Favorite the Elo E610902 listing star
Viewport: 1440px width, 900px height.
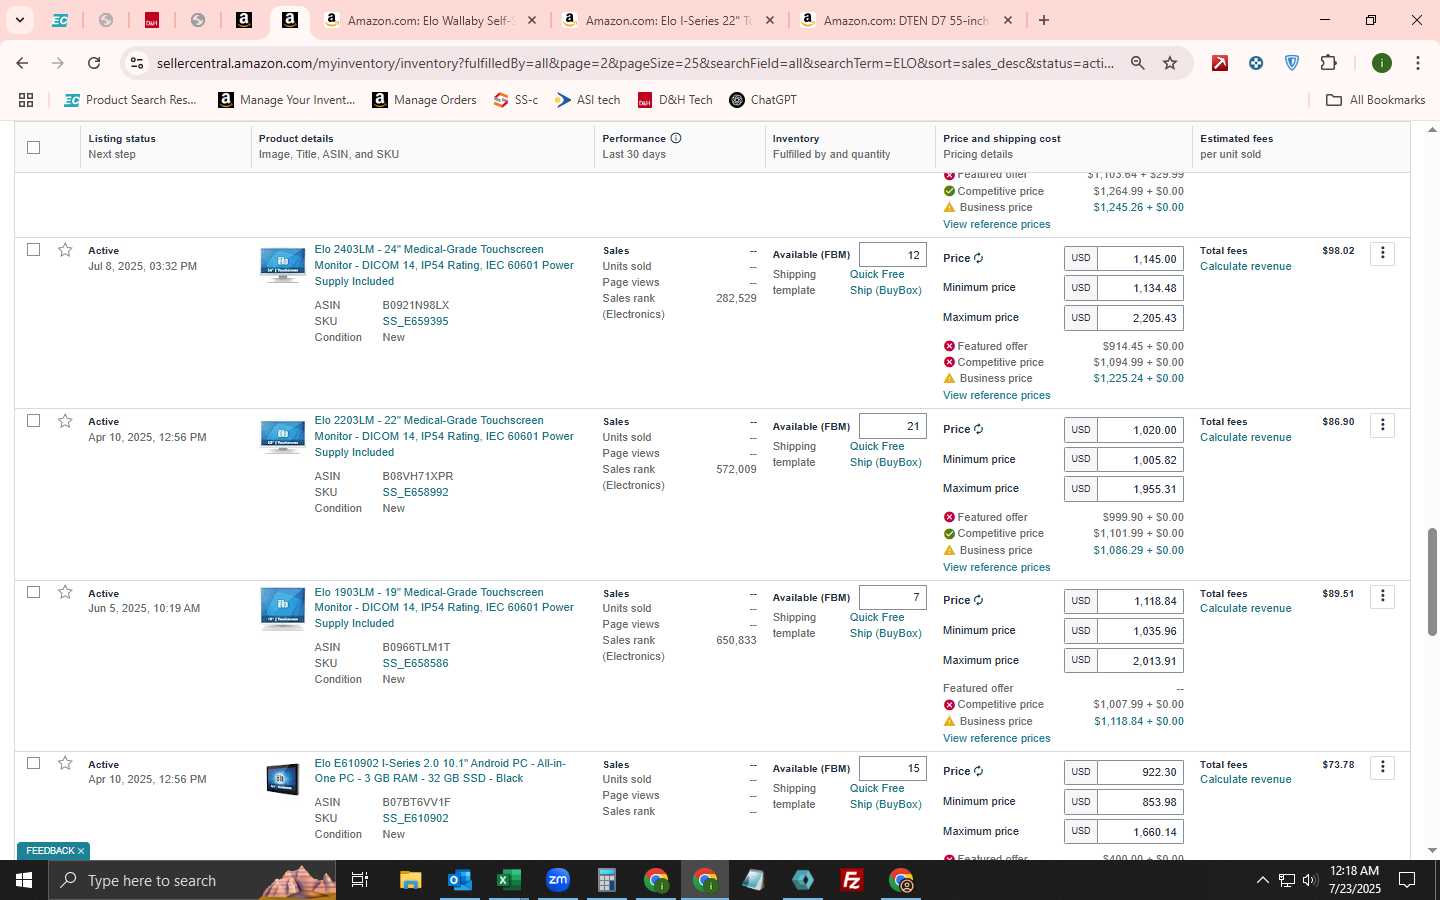pos(65,763)
